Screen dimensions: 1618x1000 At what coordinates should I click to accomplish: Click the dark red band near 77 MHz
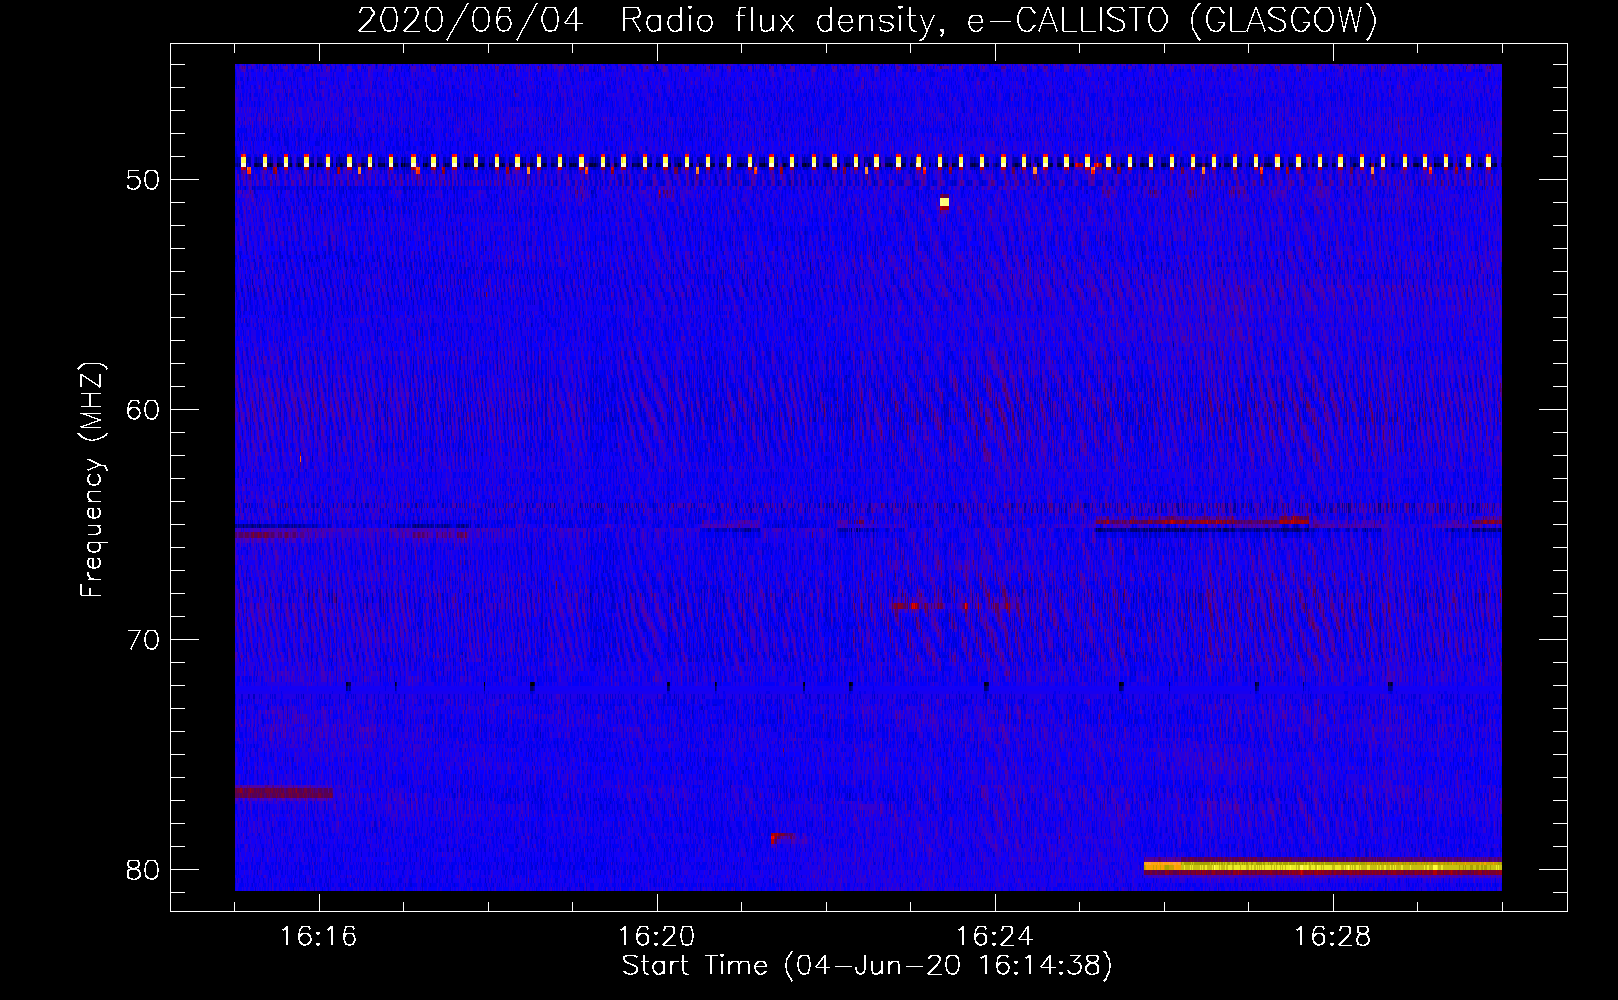click(x=284, y=793)
